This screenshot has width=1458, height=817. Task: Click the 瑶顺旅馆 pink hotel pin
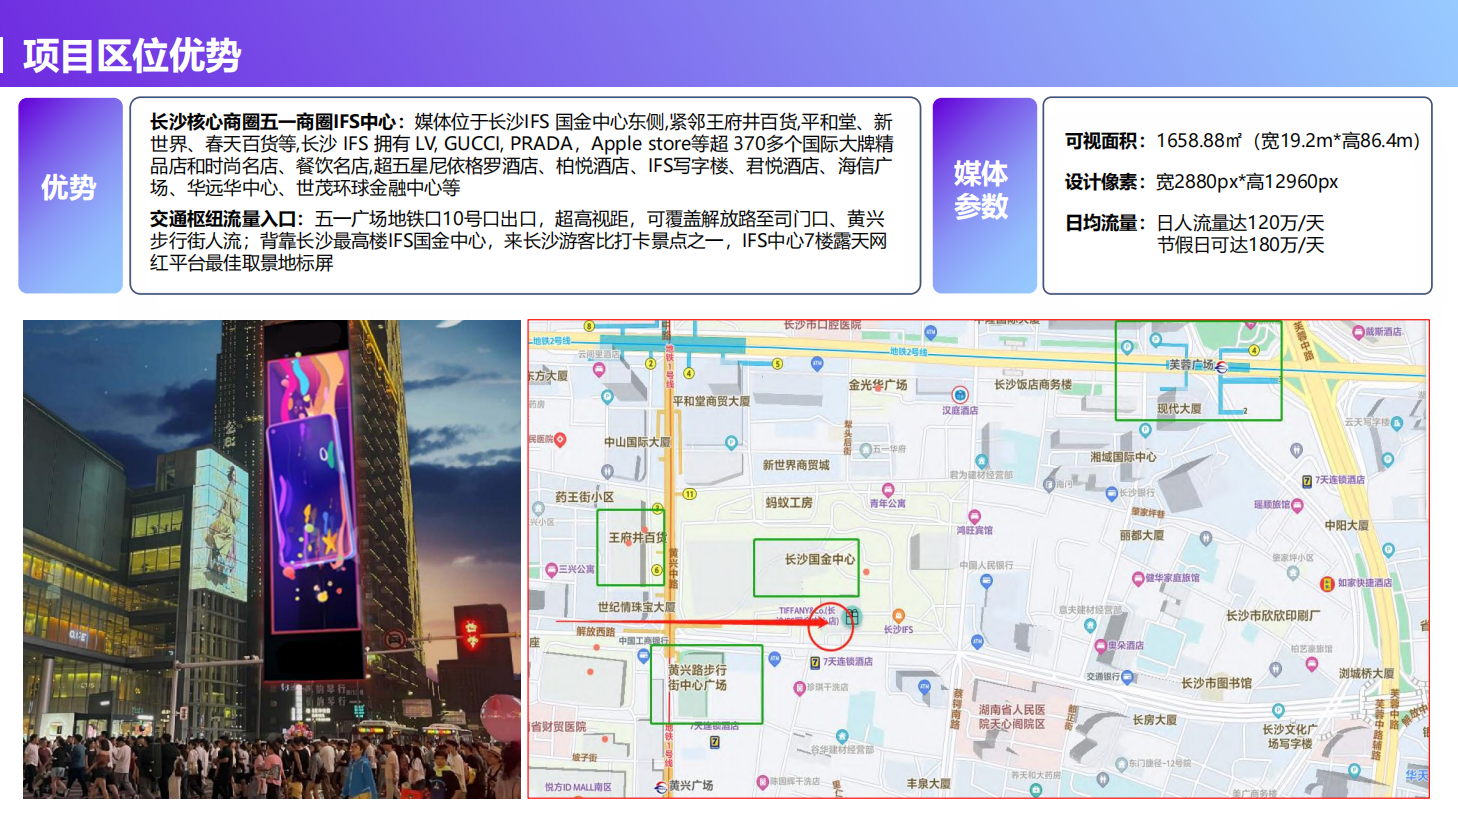tap(1297, 506)
